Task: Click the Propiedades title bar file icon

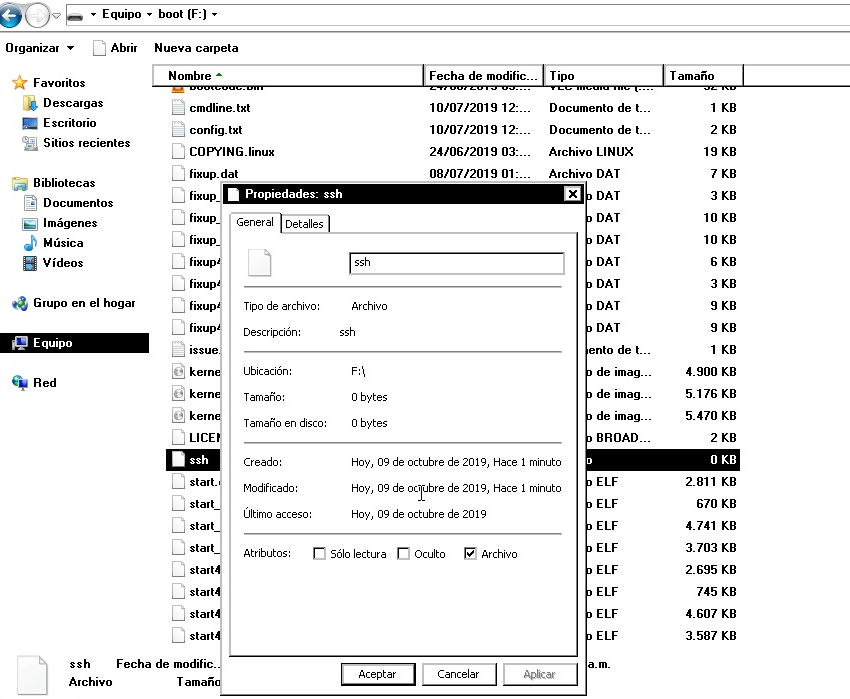Action: (234, 194)
